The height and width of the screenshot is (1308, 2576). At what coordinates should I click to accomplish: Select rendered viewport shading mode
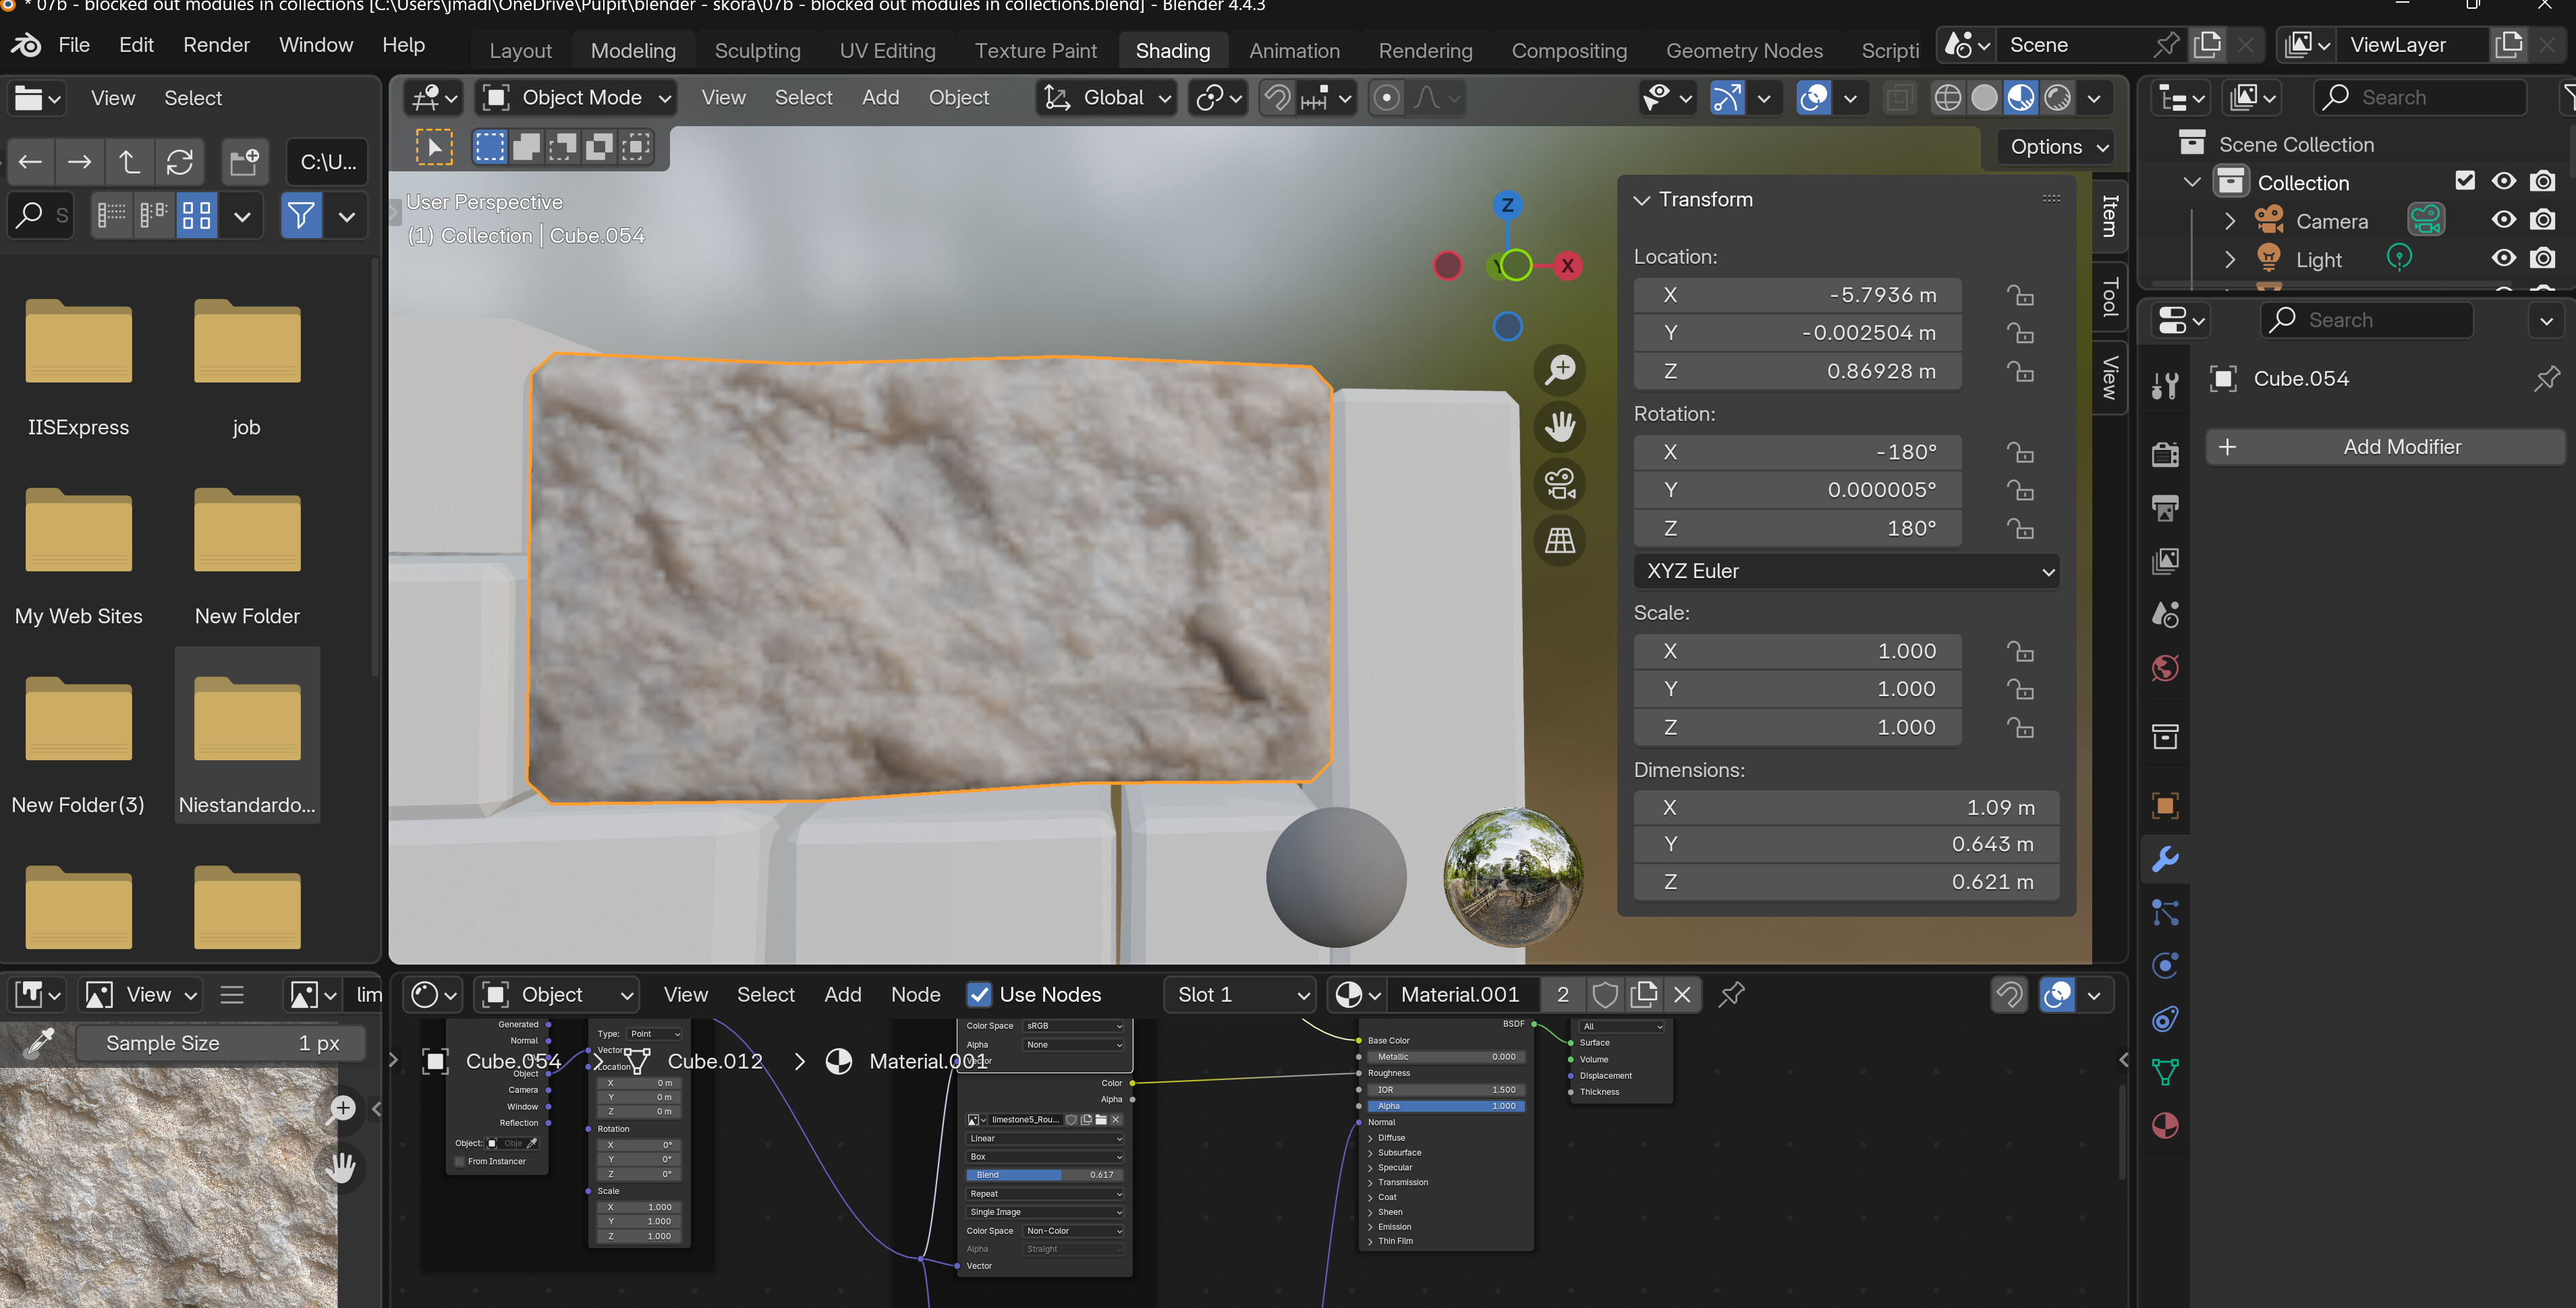(2057, 98)
